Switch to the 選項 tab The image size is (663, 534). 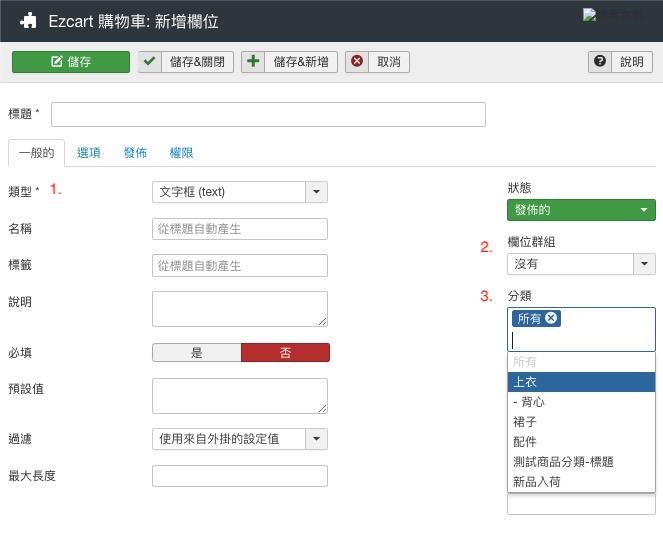point(88,153)
